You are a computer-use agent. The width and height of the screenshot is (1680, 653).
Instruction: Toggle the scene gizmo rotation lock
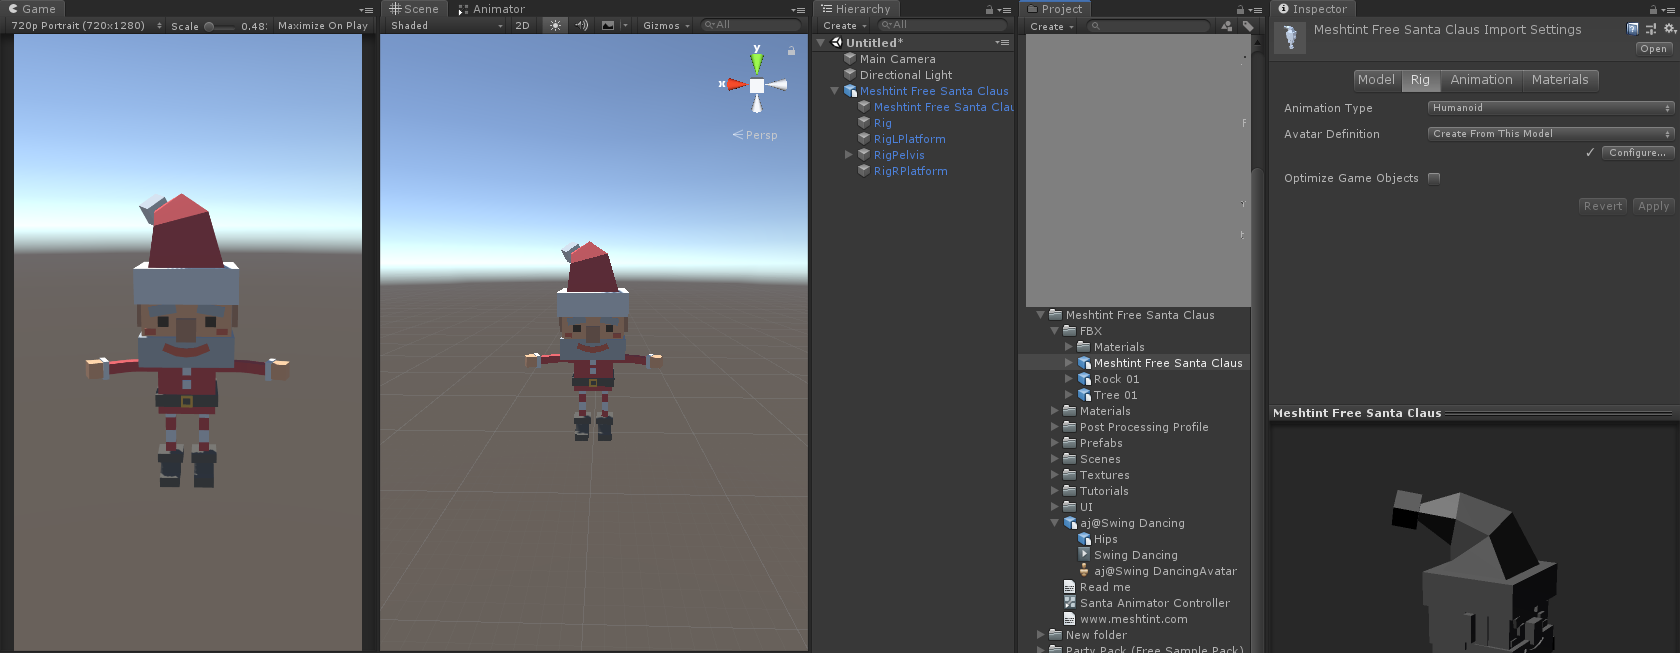click(x=791, y=50)
